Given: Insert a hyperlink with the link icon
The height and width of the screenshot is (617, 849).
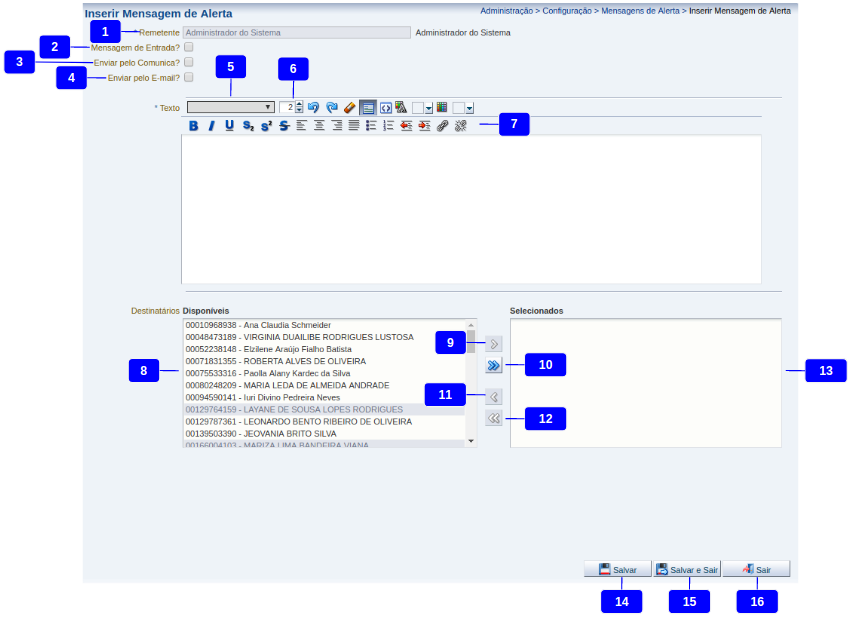Looking at the screenshot, I should [443, 126].
